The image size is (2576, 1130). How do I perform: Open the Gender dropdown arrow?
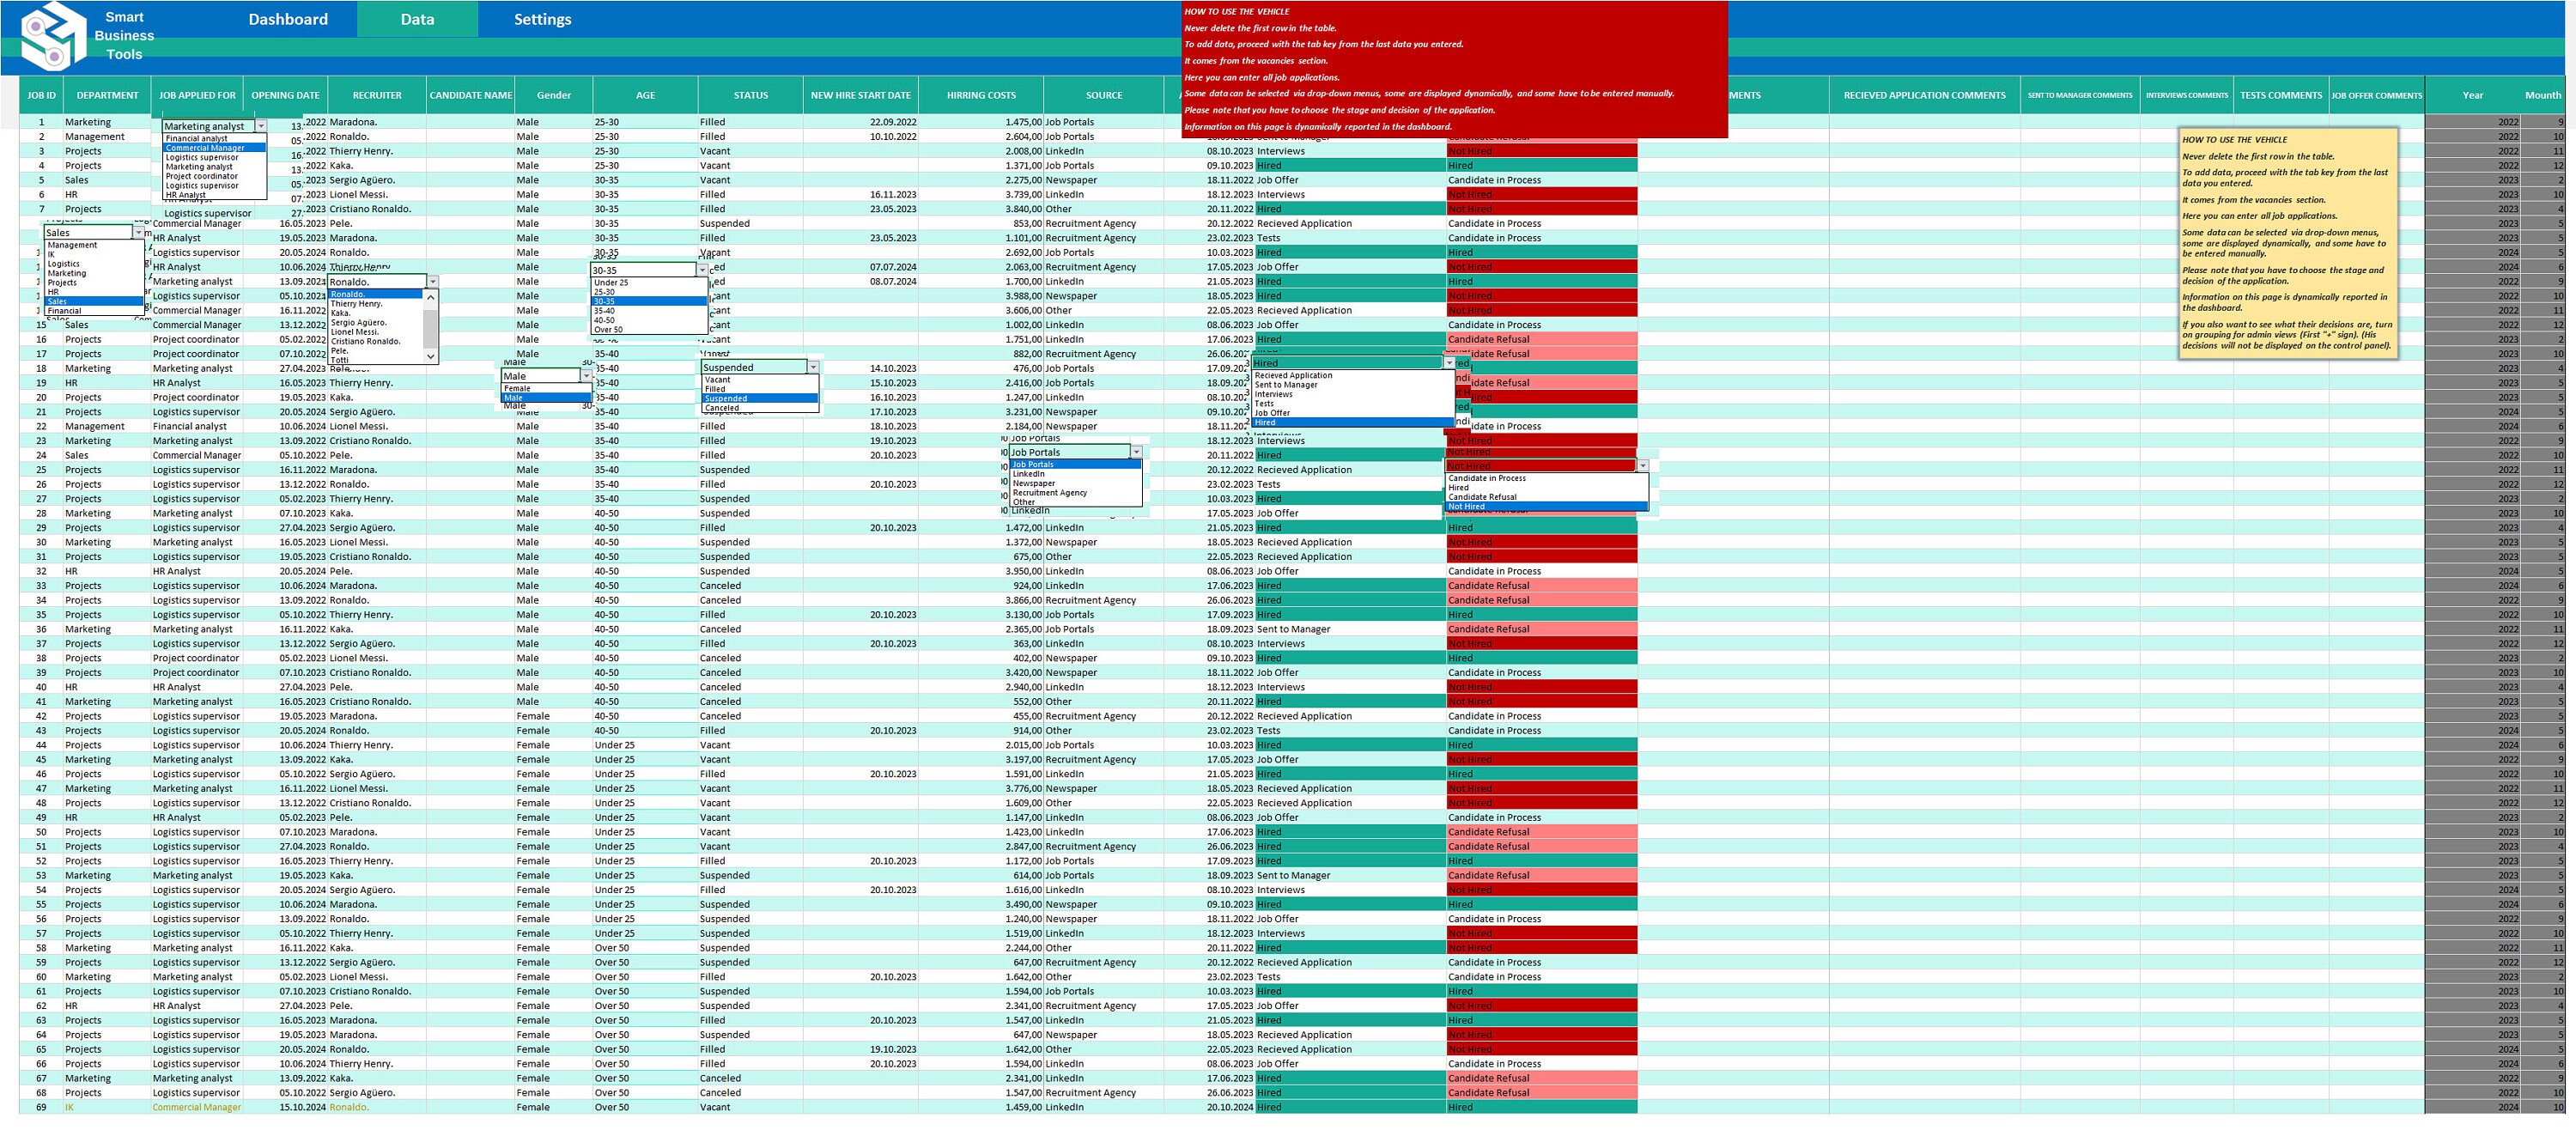pos(587,376)
